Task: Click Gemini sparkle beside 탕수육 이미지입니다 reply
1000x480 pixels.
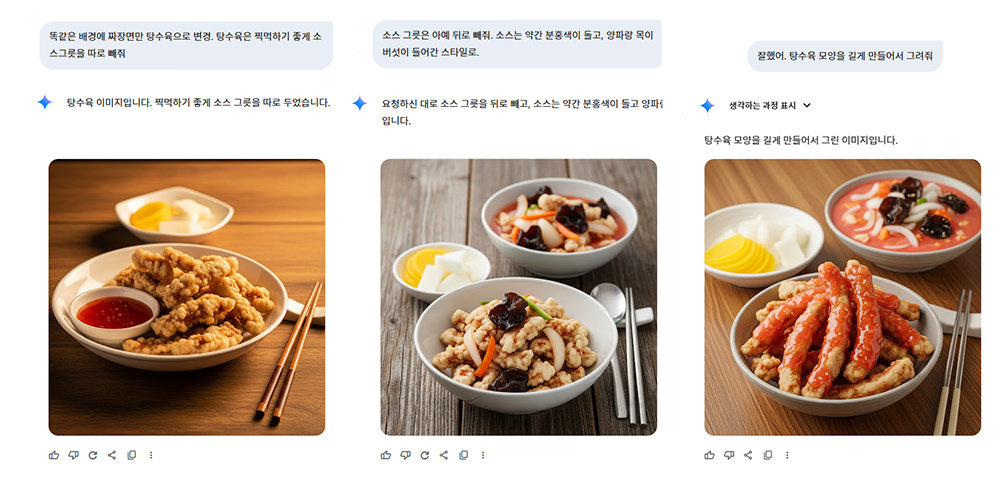Action: 44,102
